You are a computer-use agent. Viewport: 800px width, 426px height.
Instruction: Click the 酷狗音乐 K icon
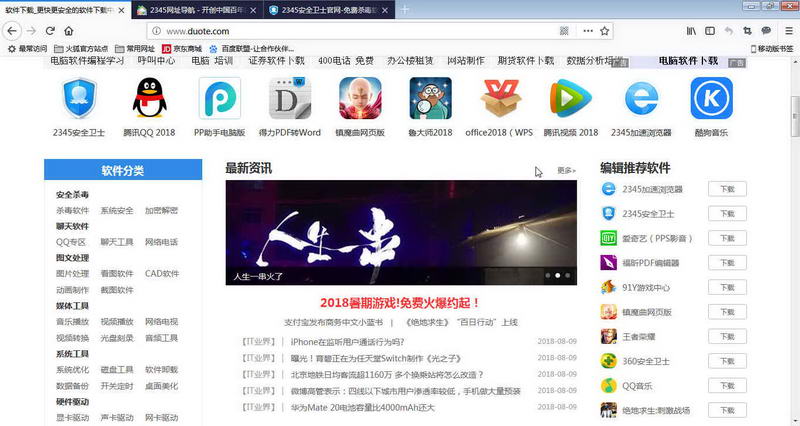[x=711, y=99]
